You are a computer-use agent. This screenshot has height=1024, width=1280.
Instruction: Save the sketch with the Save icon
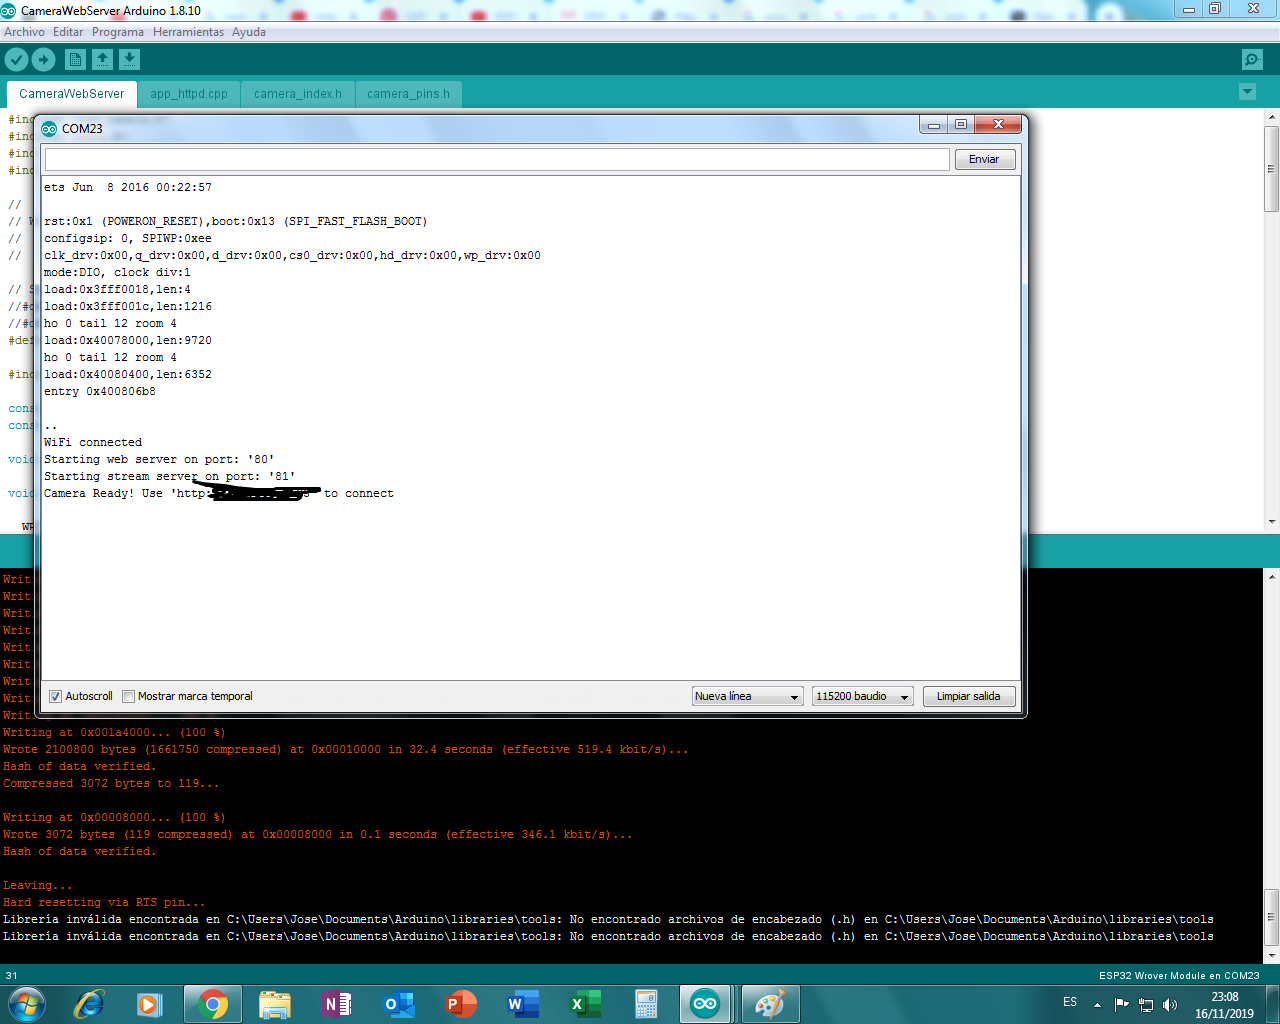(x=129, y=60)
